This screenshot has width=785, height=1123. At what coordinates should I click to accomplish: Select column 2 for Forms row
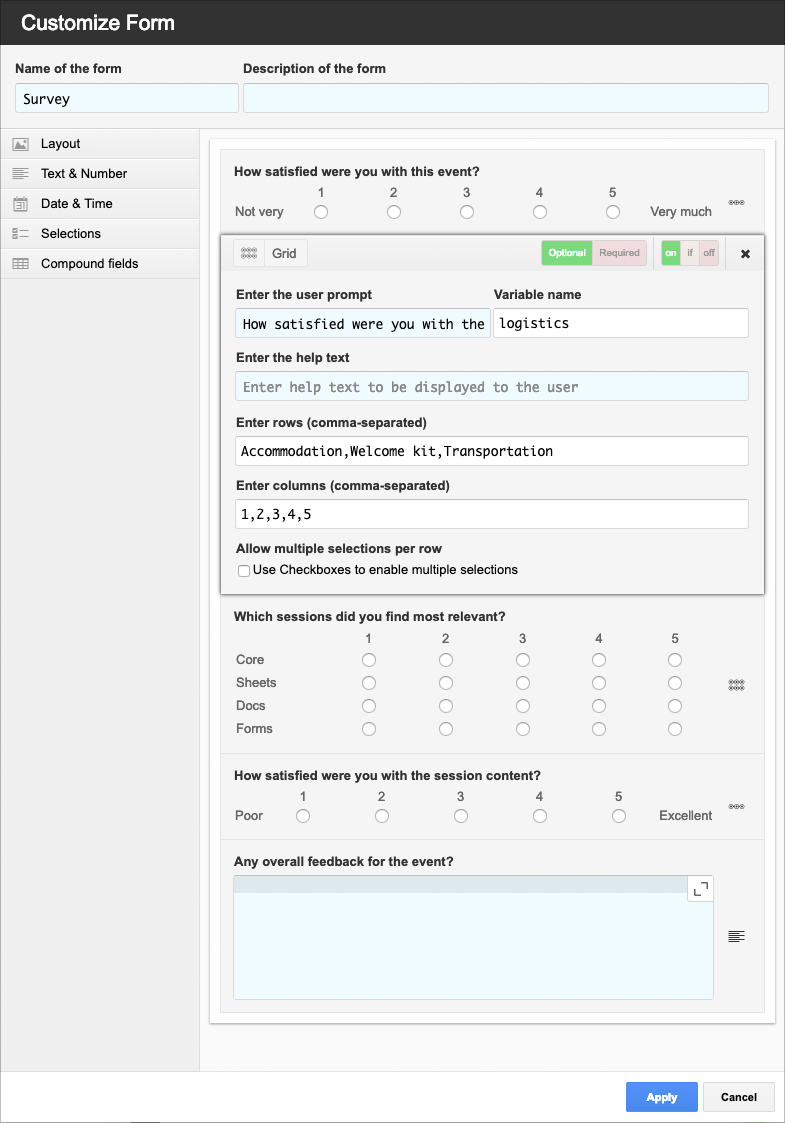(446, 728)
